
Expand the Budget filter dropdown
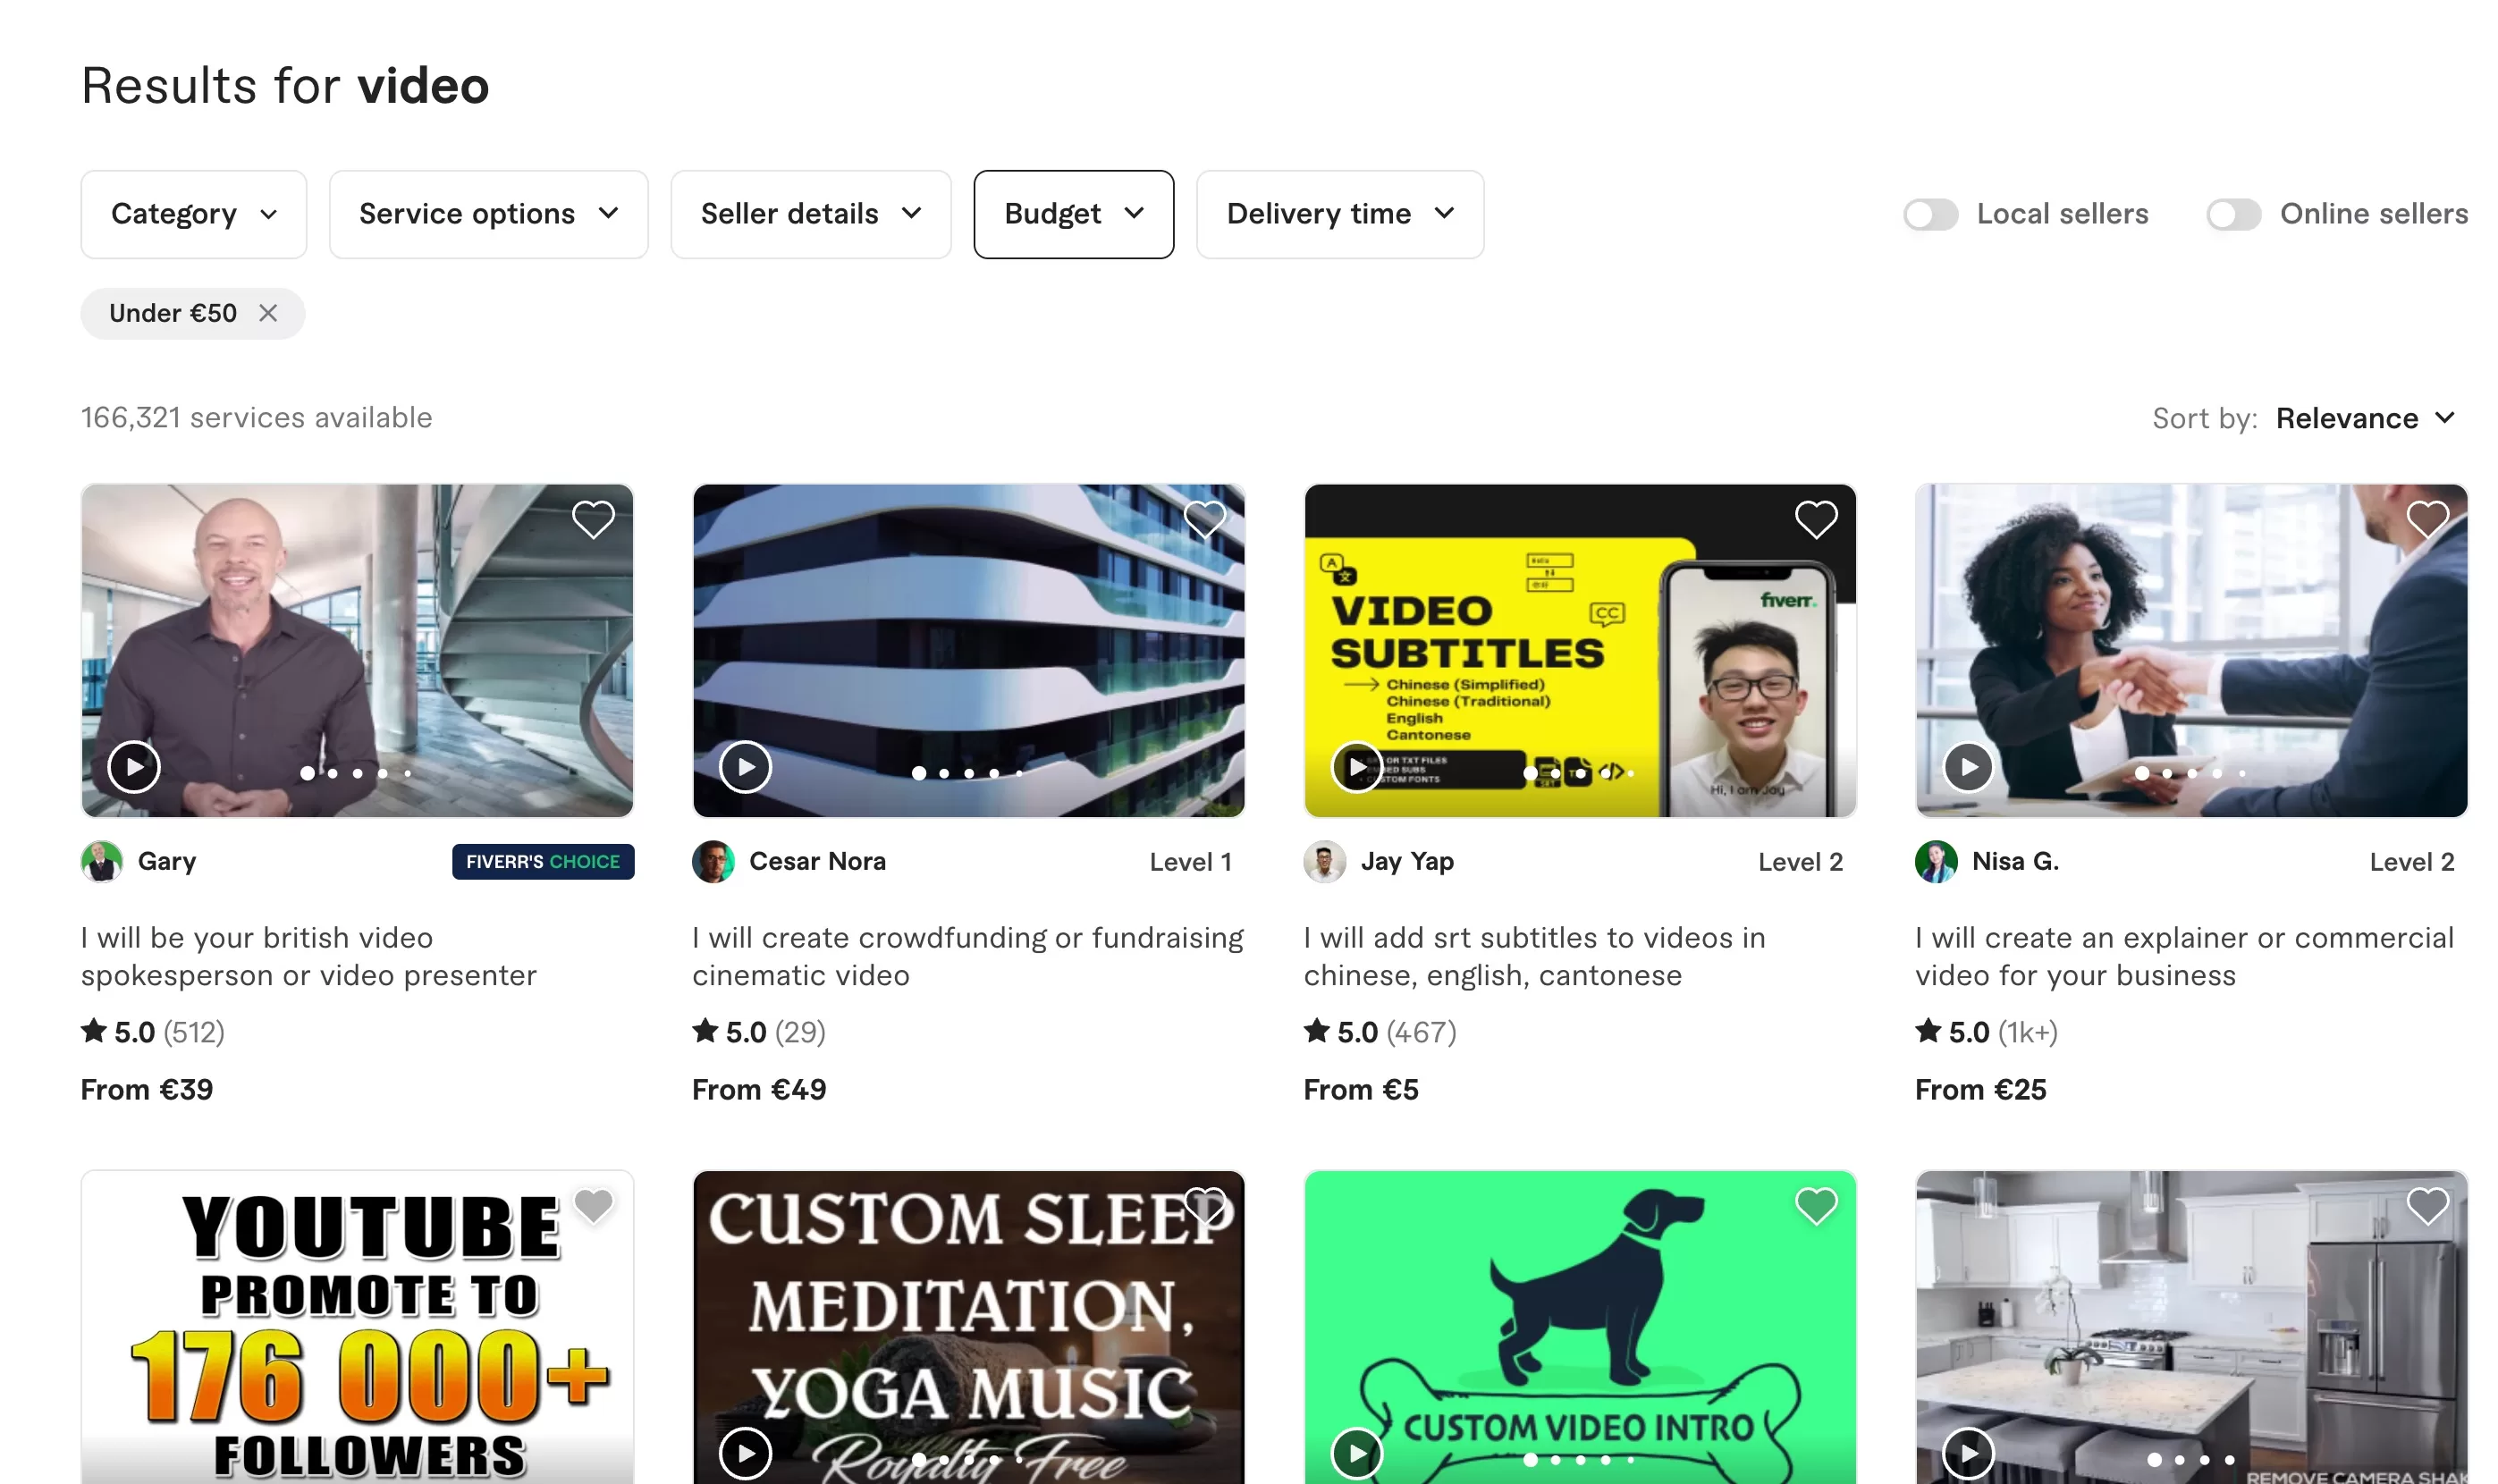pos(1073,214)
